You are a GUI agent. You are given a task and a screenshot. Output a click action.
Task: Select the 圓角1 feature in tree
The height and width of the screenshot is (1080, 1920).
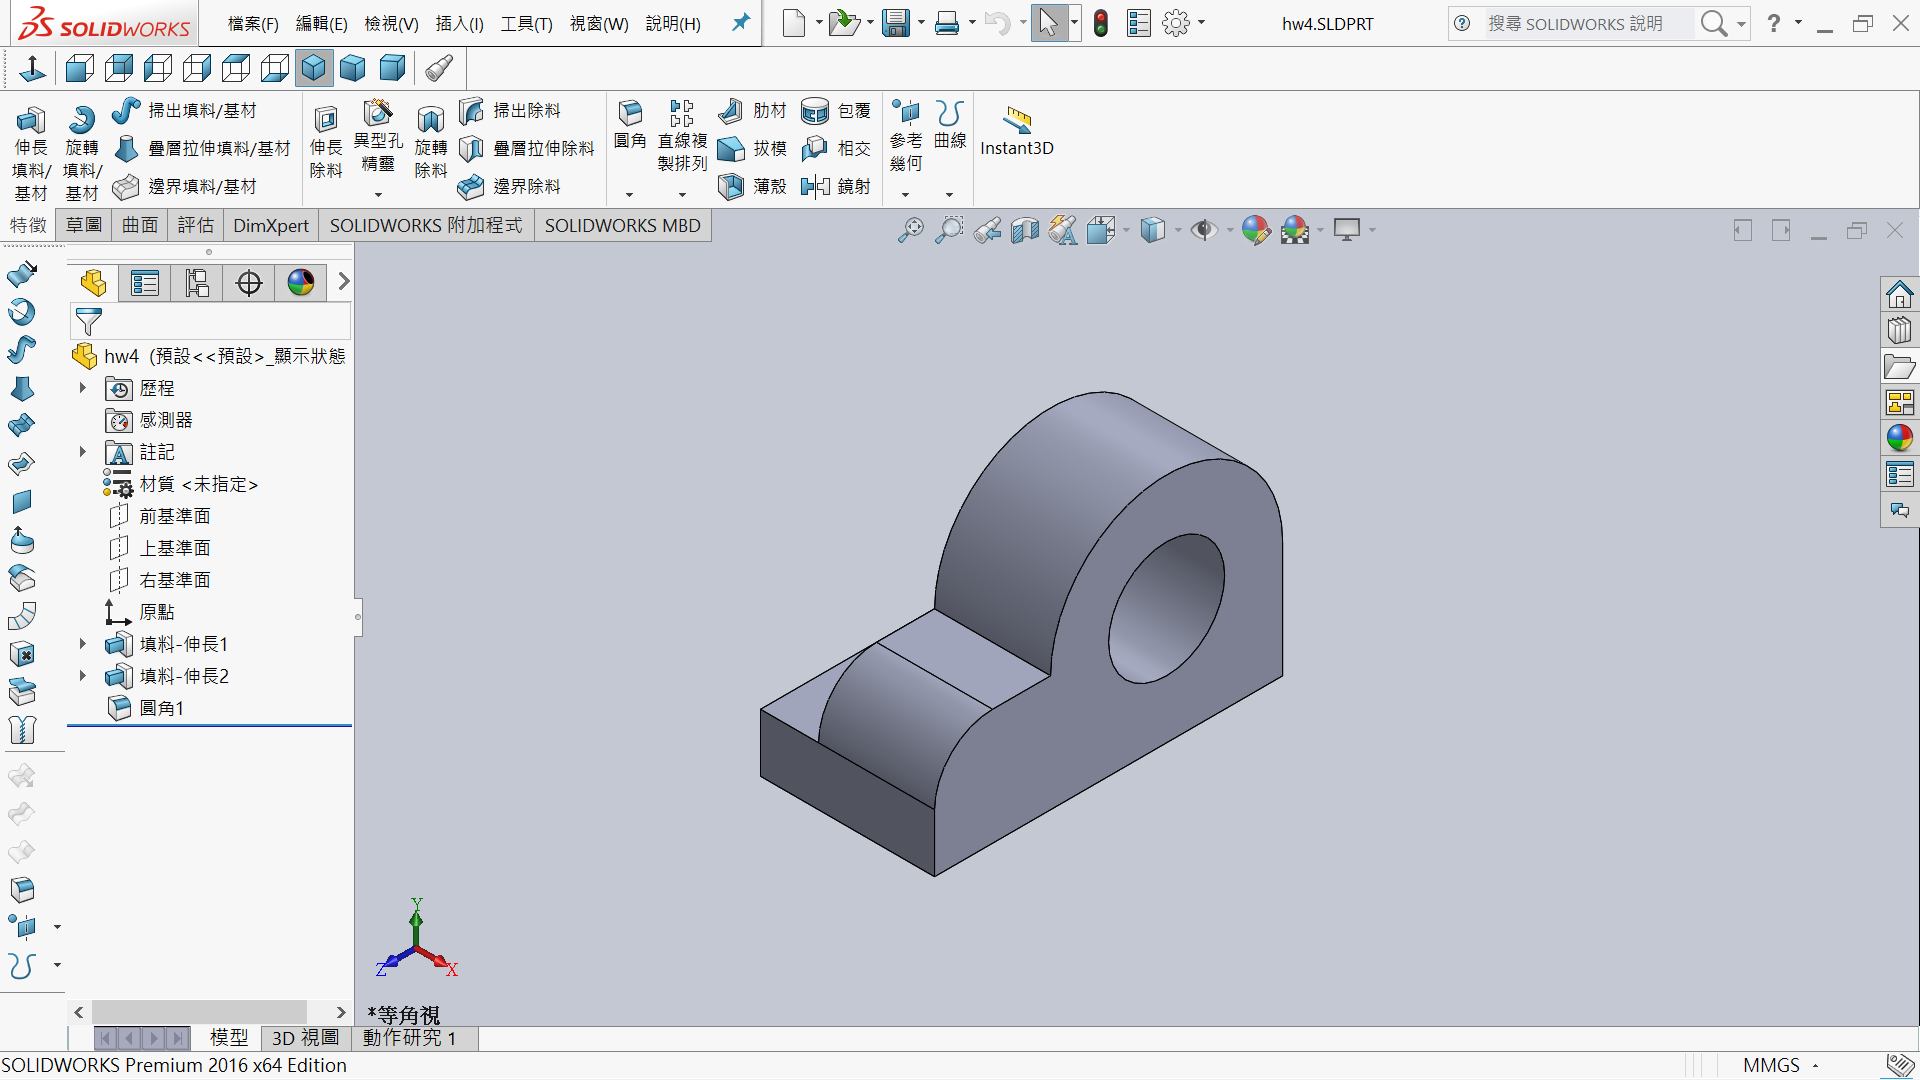coord(161,708)
